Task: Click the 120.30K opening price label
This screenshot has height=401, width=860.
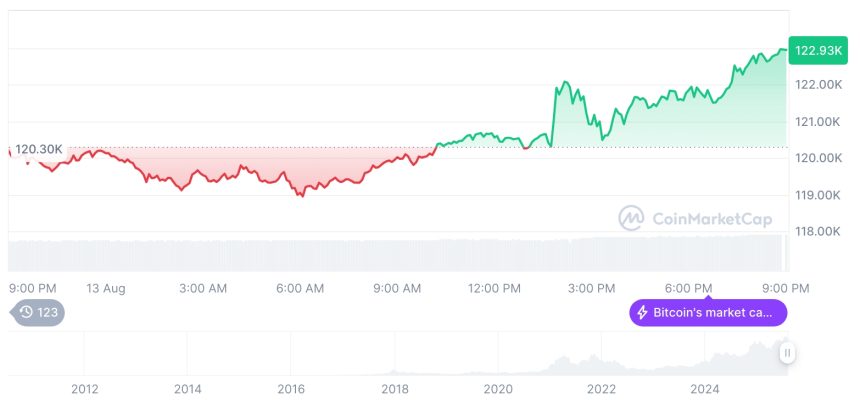Action: click(39, 149)
